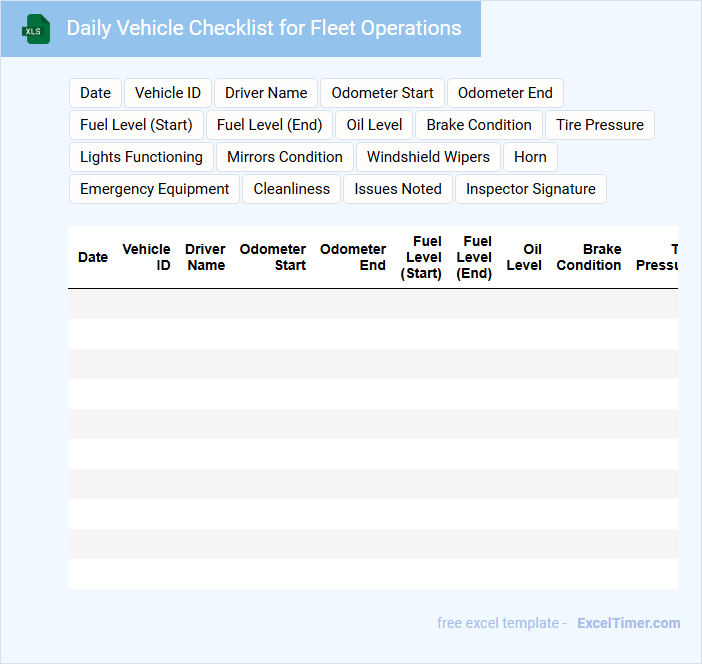Open the ExcelTimer.com link
The image size is (702, 664).
628,623
